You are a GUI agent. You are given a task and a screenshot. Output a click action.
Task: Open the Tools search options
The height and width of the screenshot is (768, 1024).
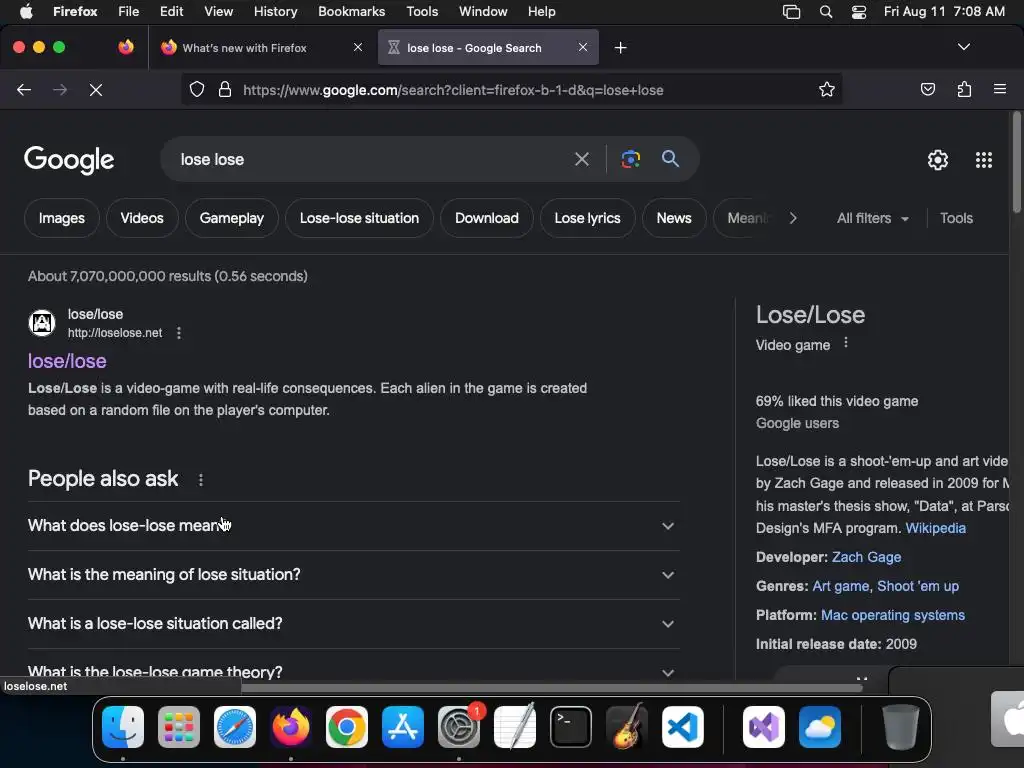point(956,218)
